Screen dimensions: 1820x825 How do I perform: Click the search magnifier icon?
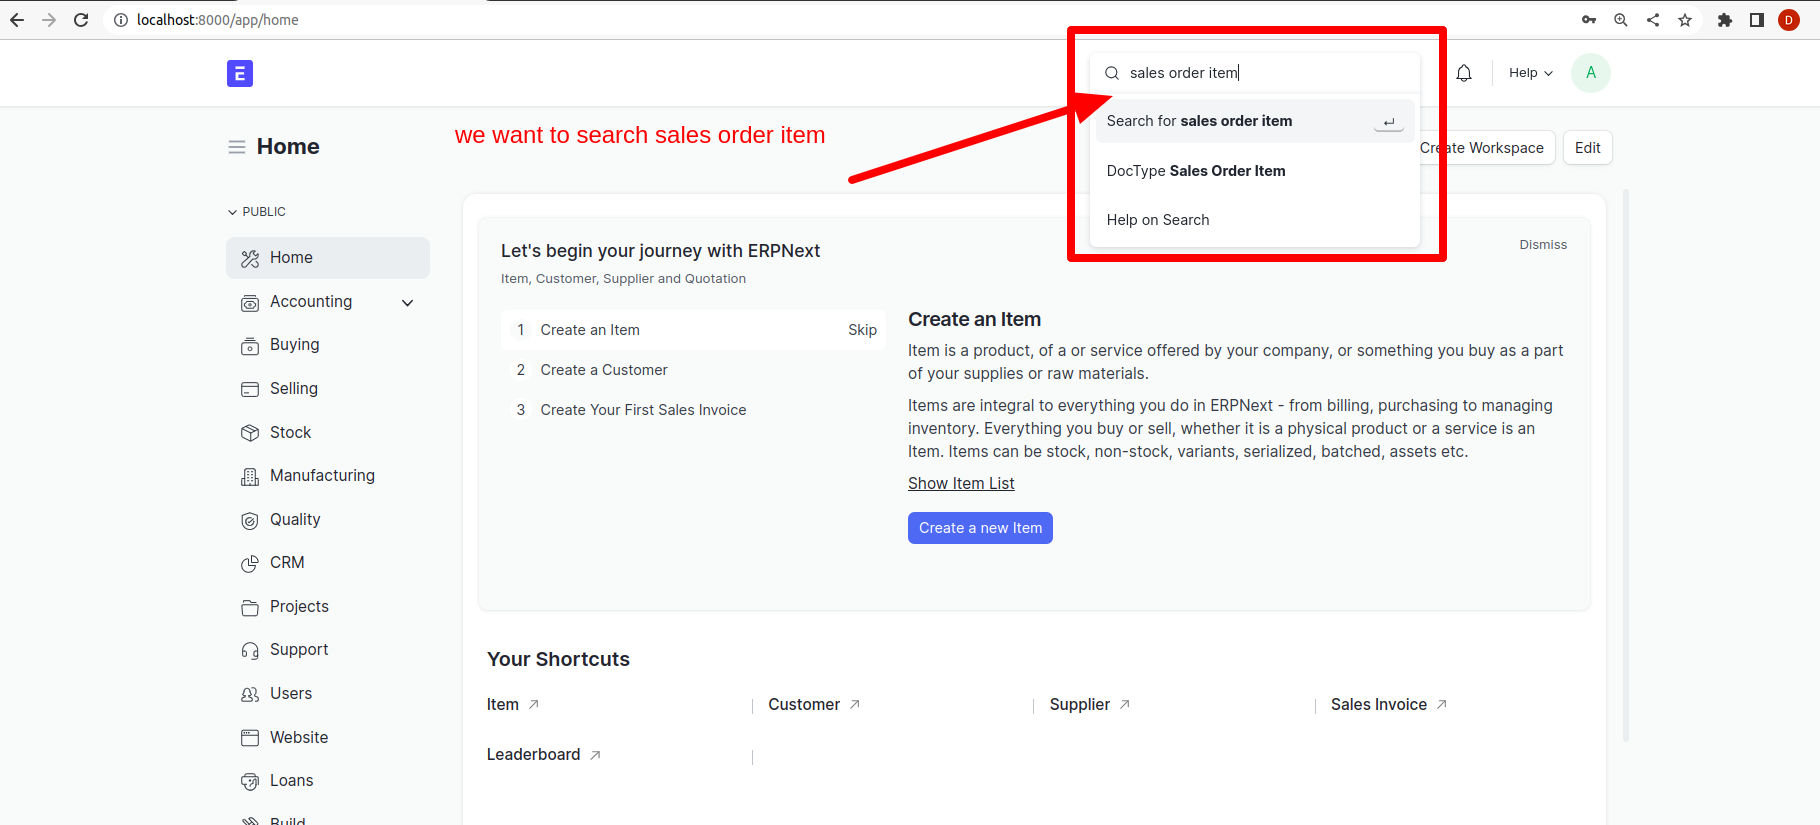click(x=1112, y=73)
